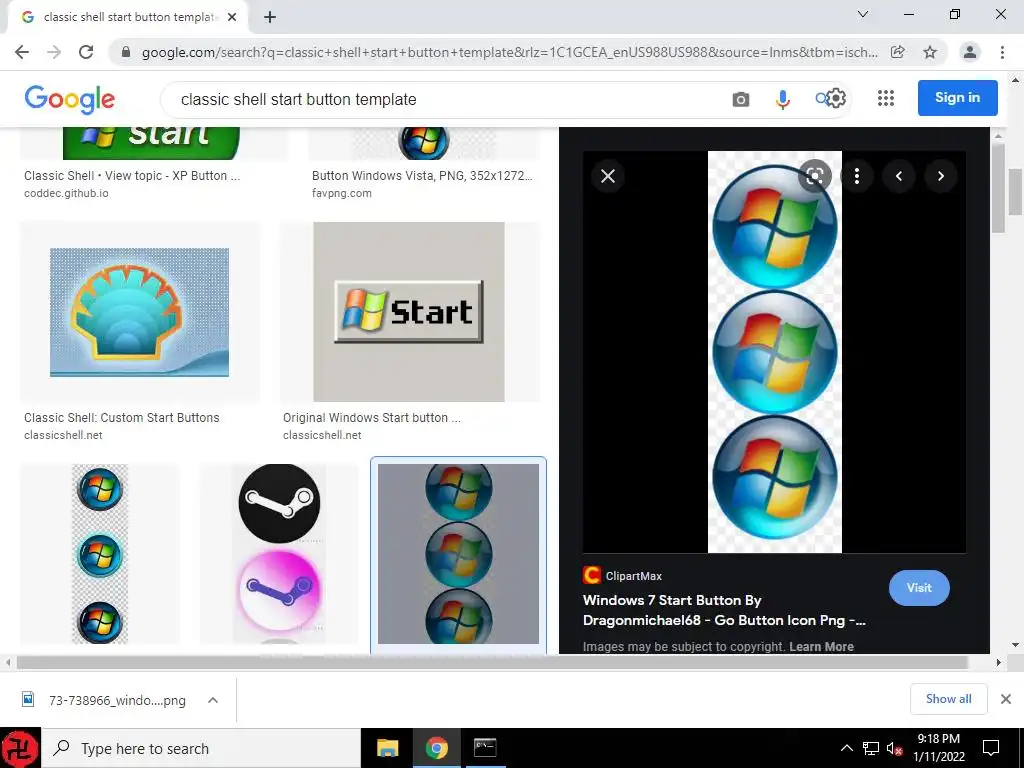Bookmark this page with the star icon

(x=930, y=52)
